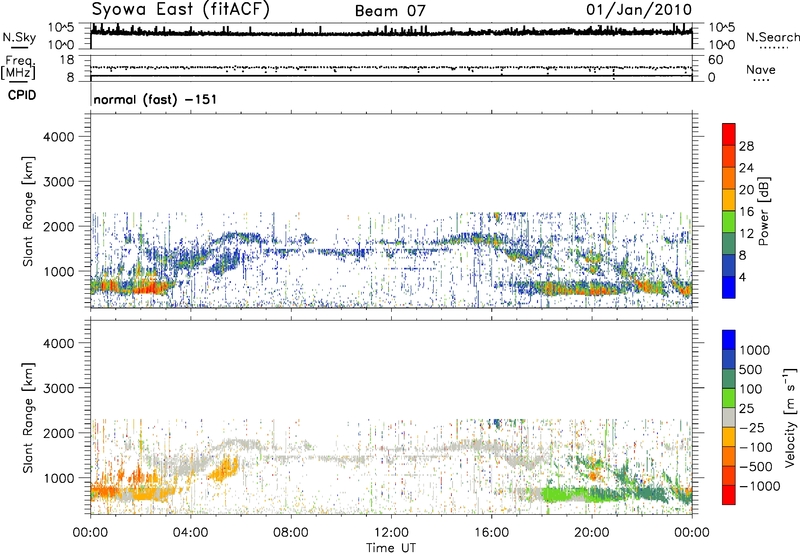Click the '-25' velocity colorbar label
The width and height of the screenshot is (800, 554).
(x=752, y=428)
